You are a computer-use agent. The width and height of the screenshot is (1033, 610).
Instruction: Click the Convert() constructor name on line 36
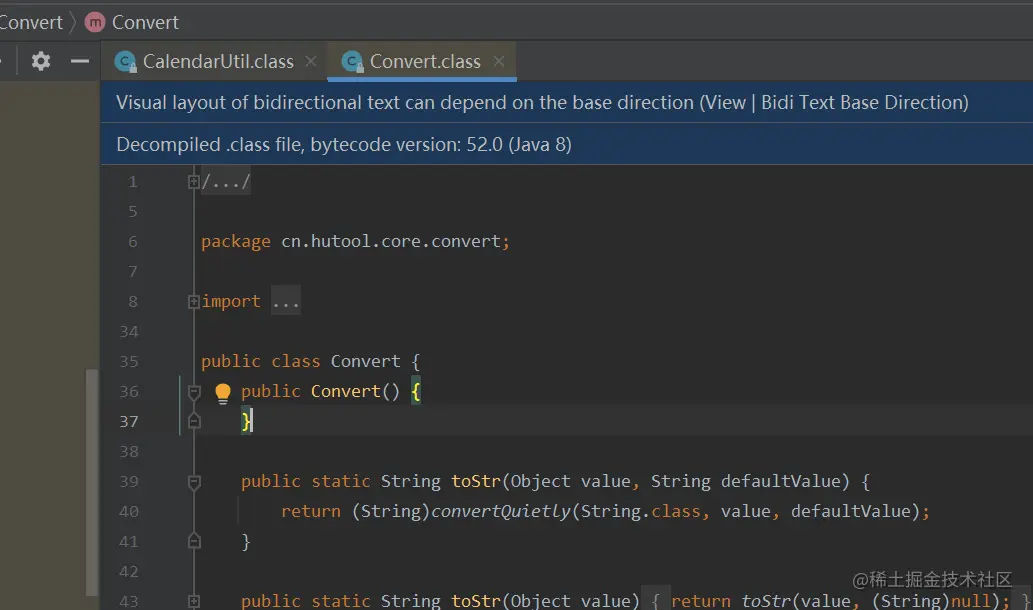click(x=345, y=391)
